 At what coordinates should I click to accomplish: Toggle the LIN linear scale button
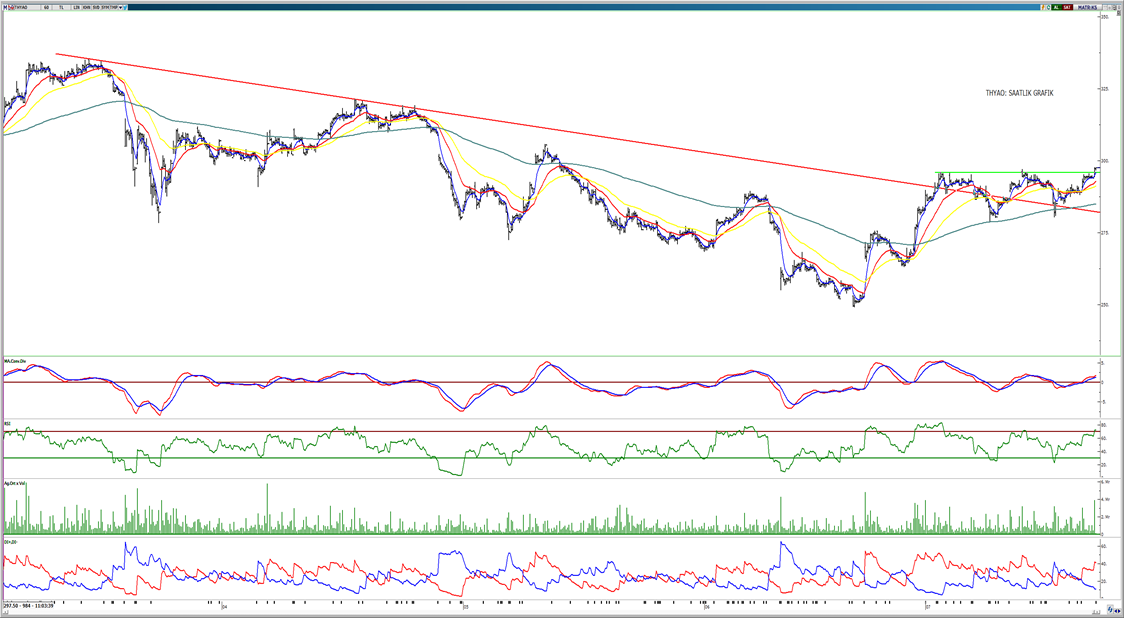pos(76,7)
